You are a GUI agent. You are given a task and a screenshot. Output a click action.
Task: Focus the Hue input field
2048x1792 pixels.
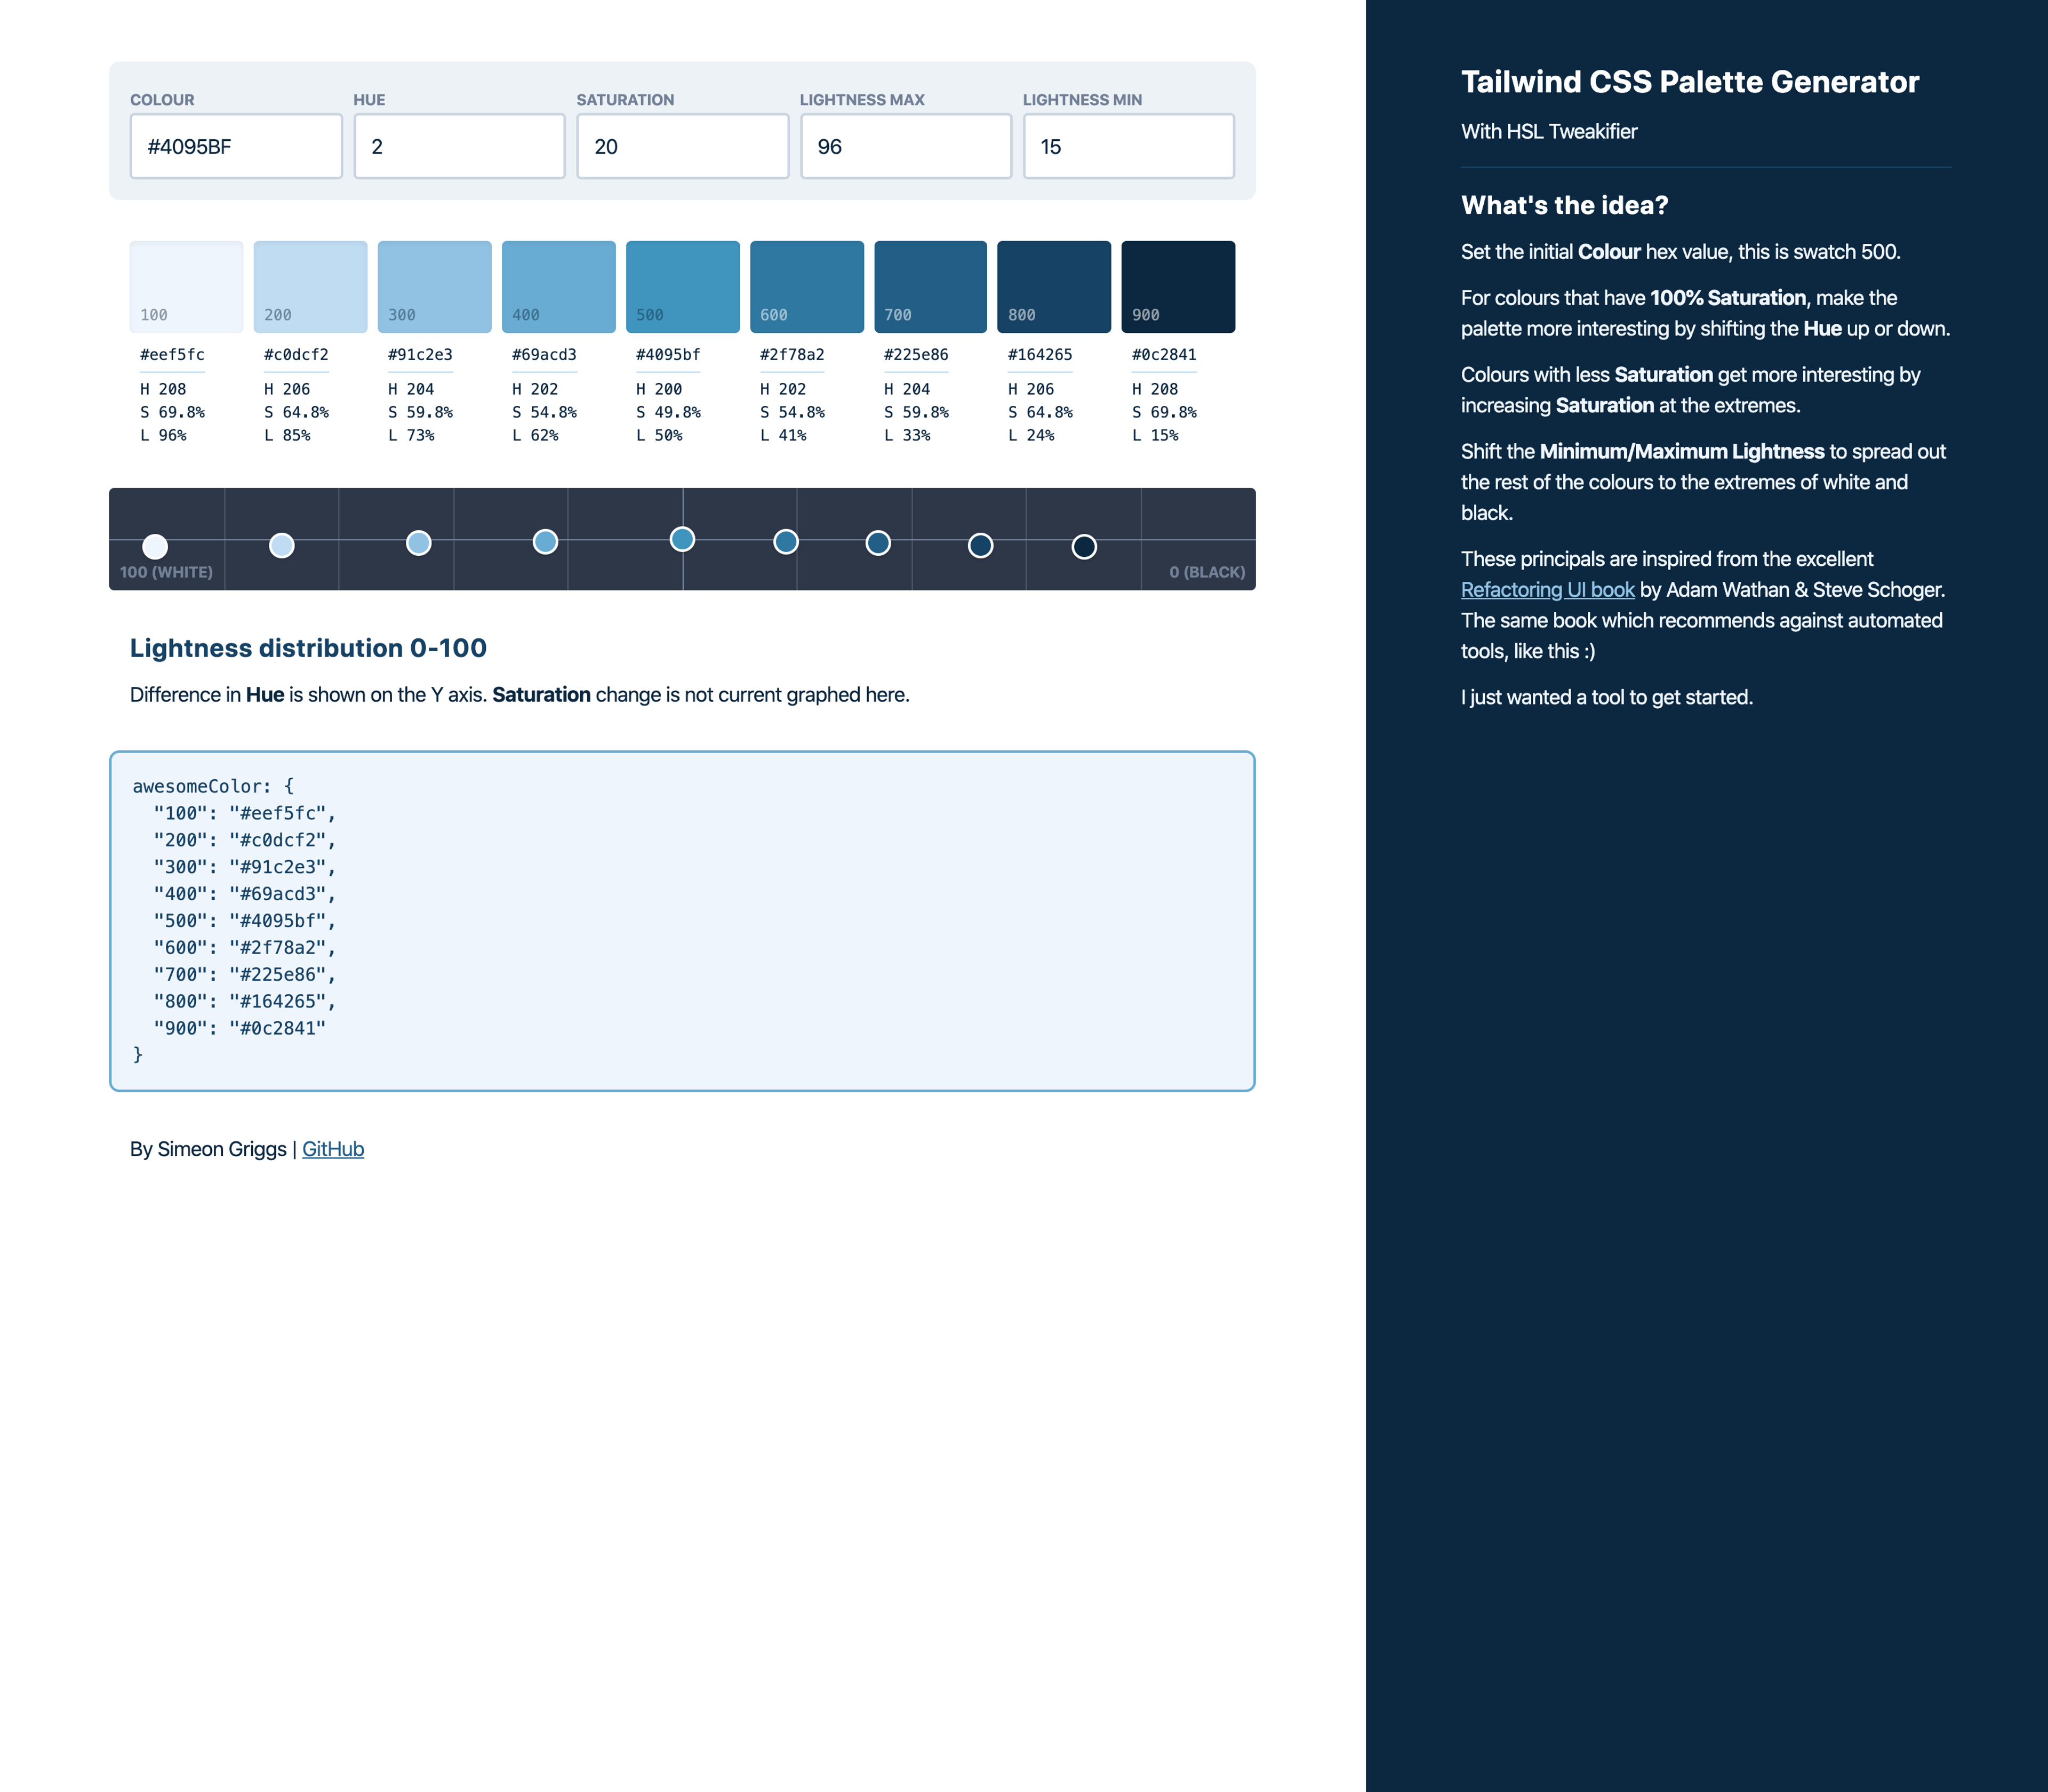[459, 146]
